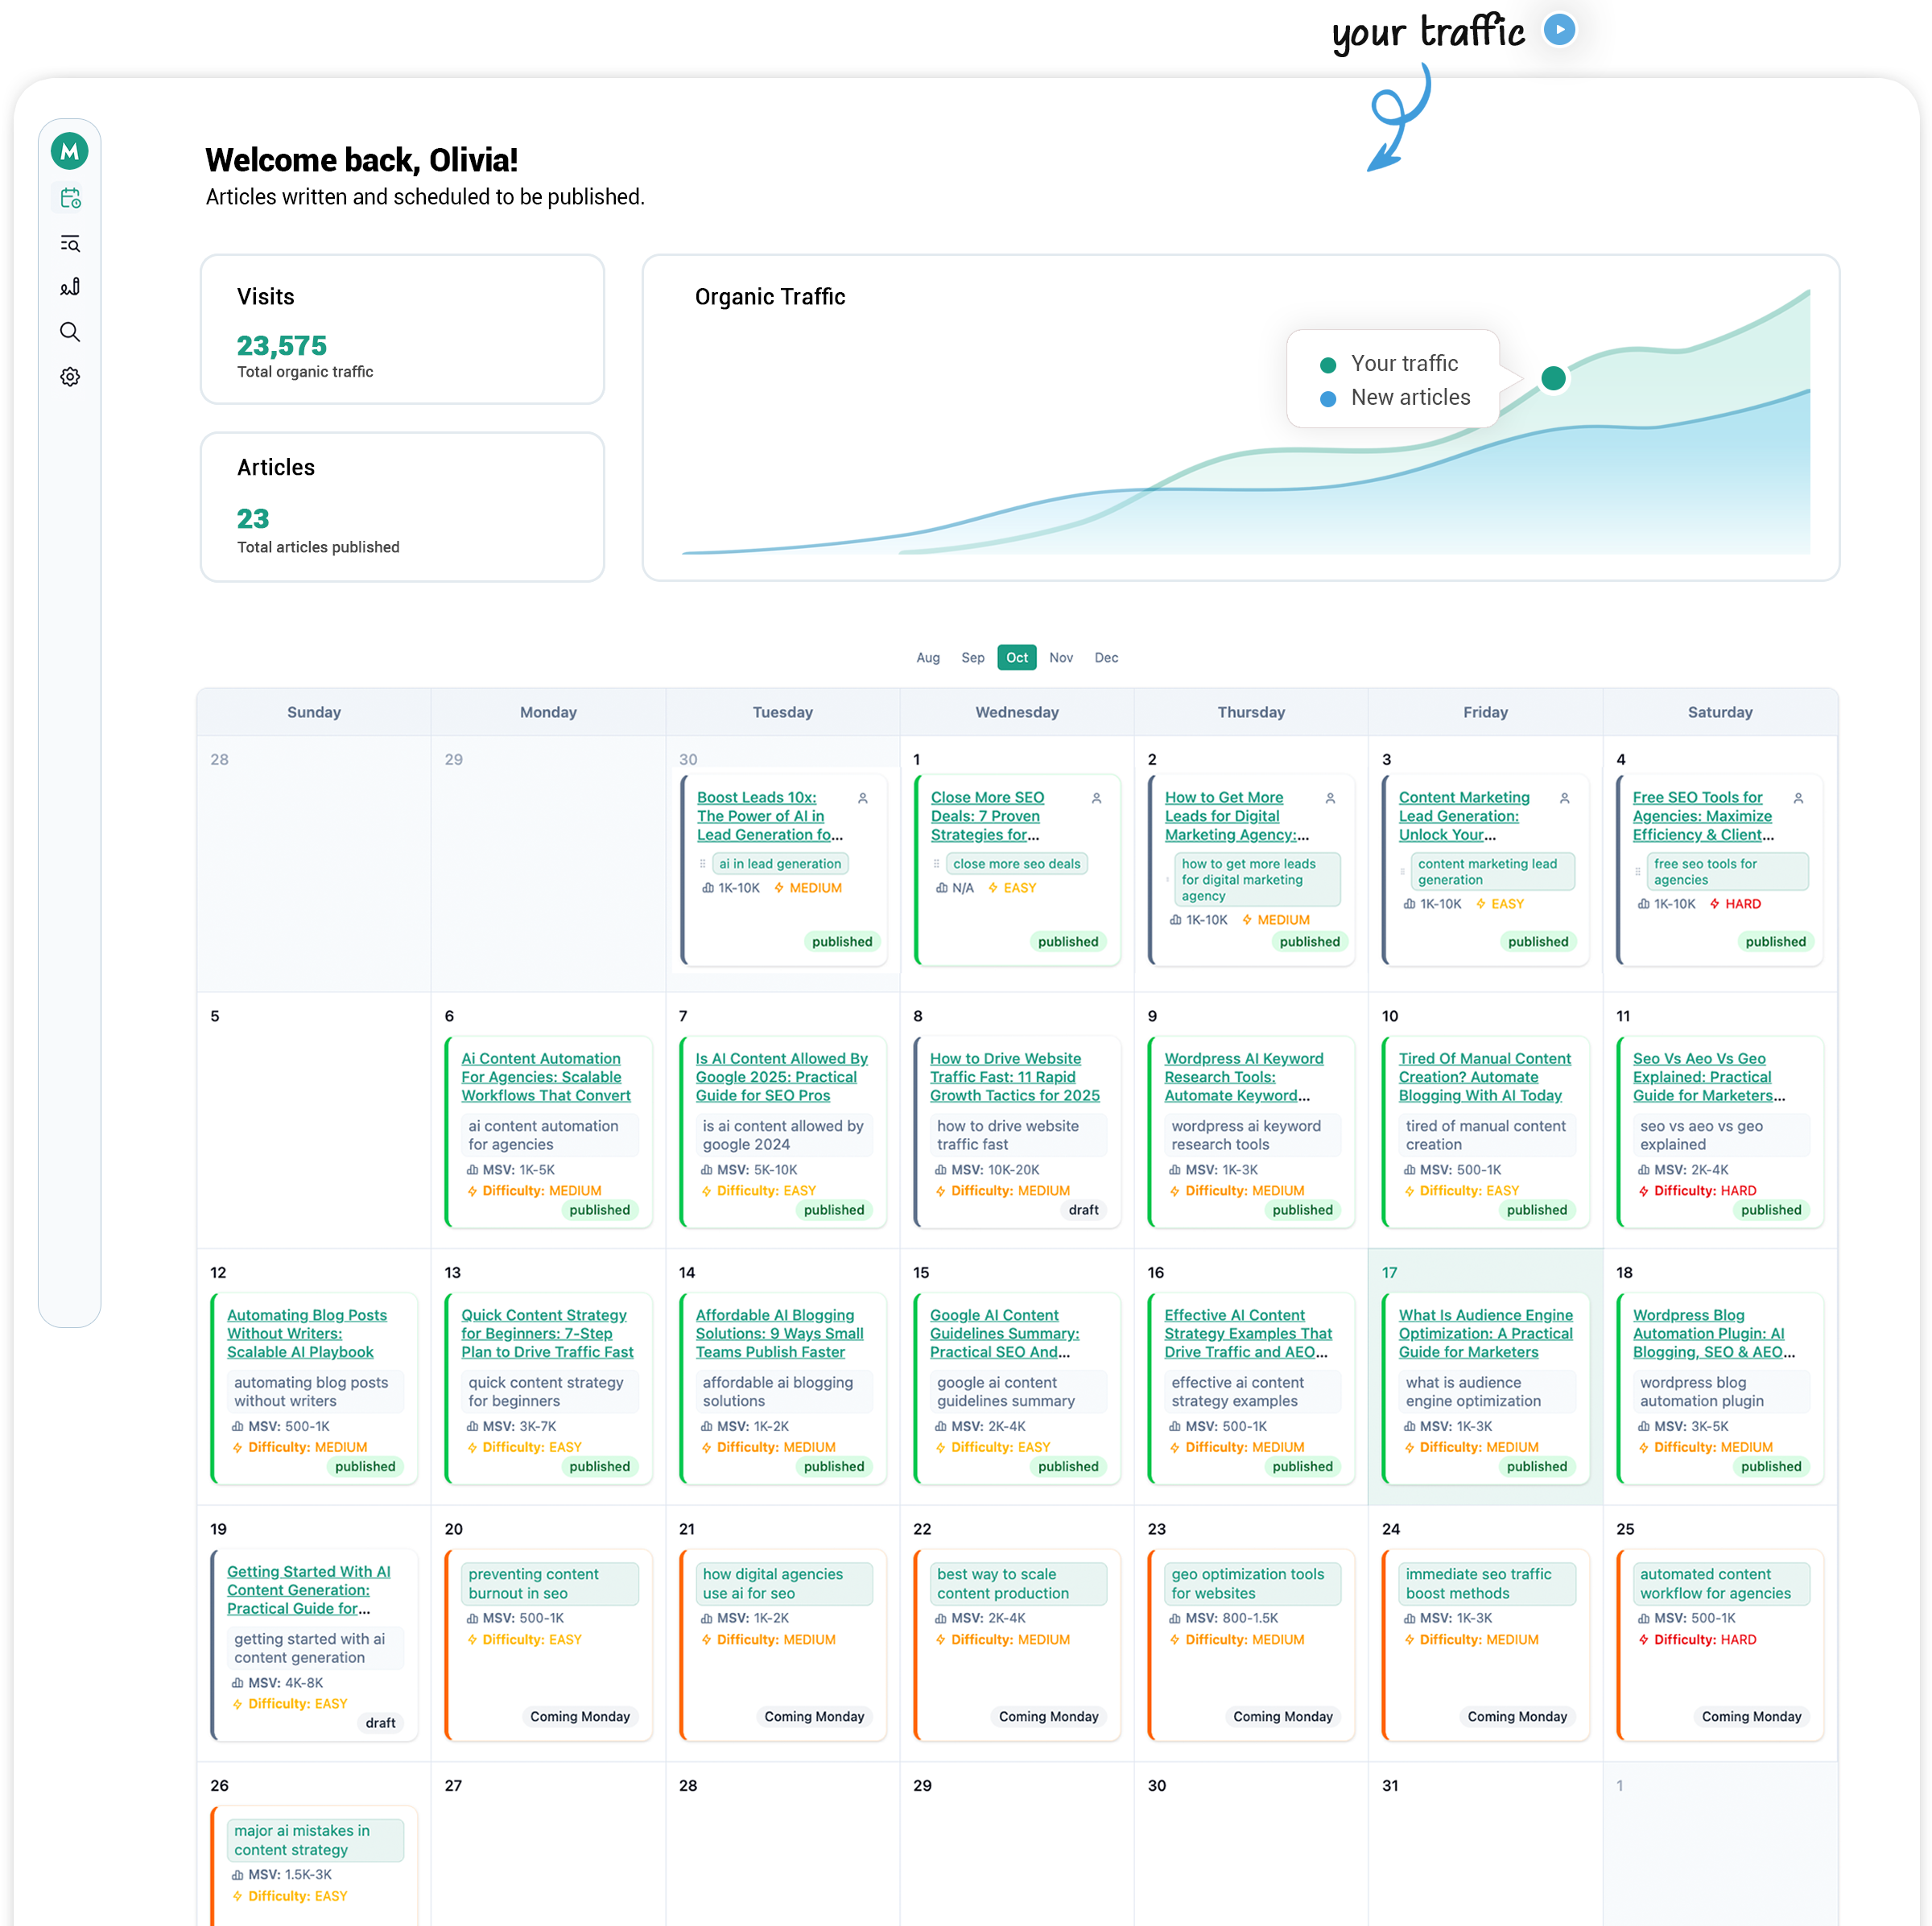
Task: Open the Content Marketing Lead Generation article
Action: tap(1464, 816)
